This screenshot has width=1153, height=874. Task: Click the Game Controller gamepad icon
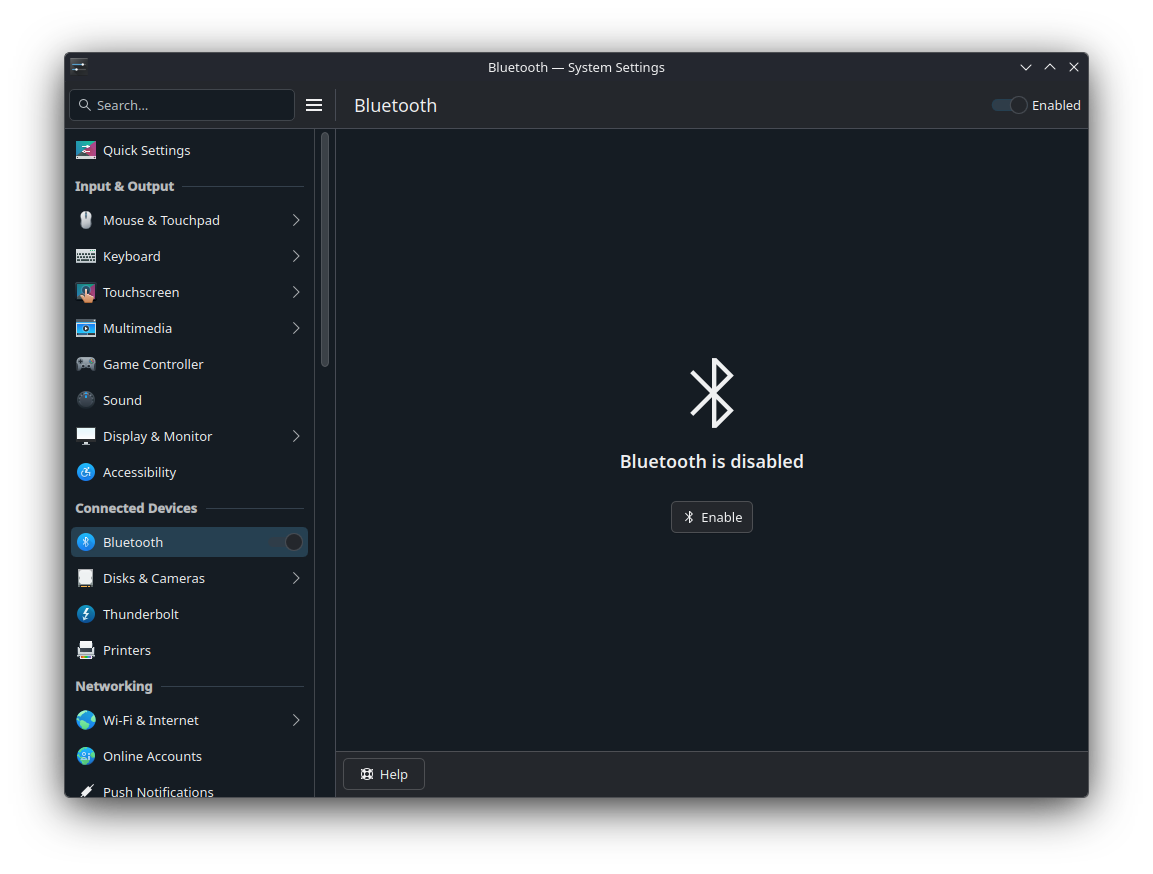click(86, 364)
